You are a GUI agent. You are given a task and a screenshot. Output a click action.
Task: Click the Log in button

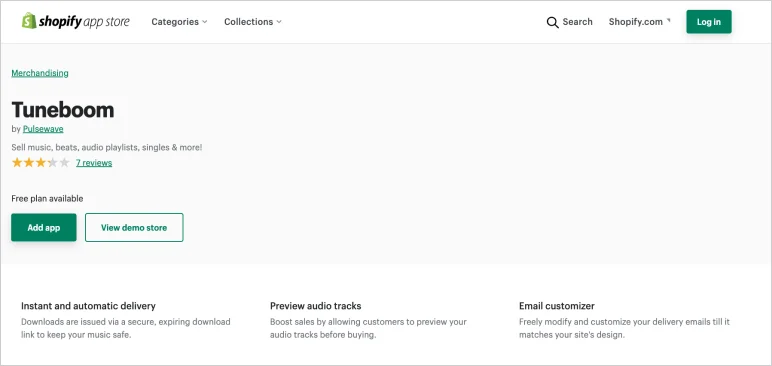tap(709, 22)
